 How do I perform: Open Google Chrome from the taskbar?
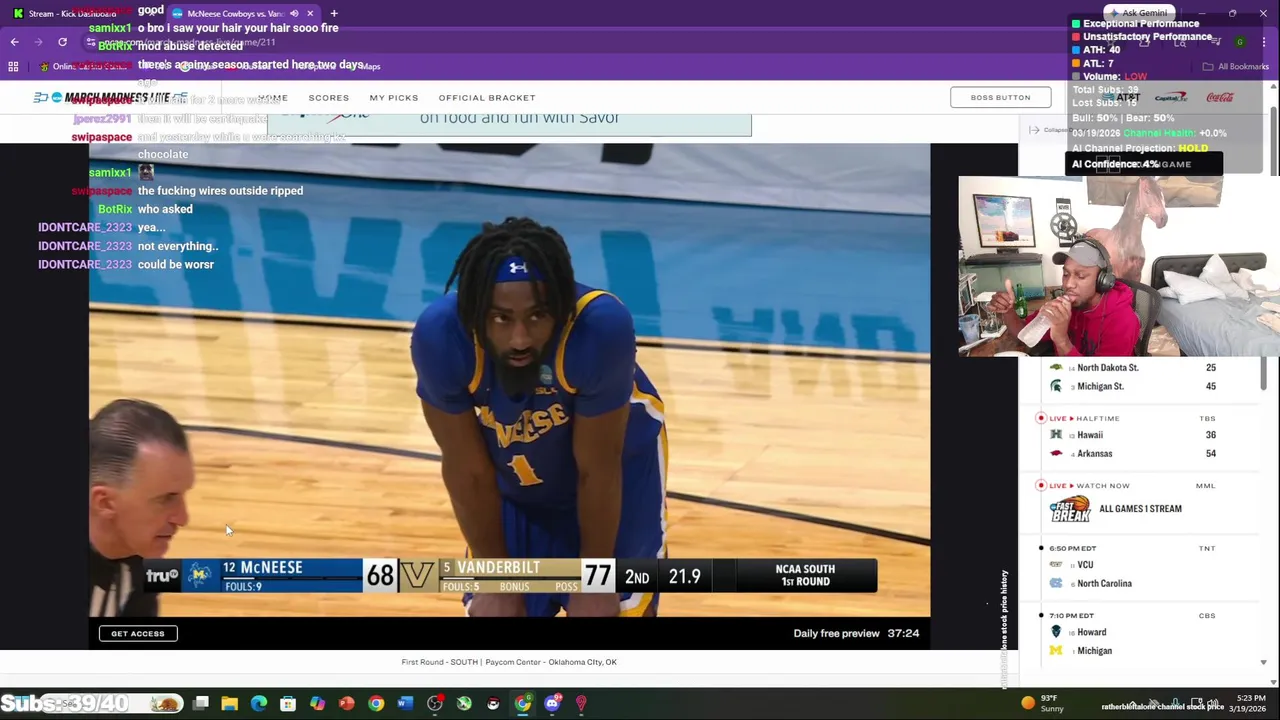coord(376,704)
